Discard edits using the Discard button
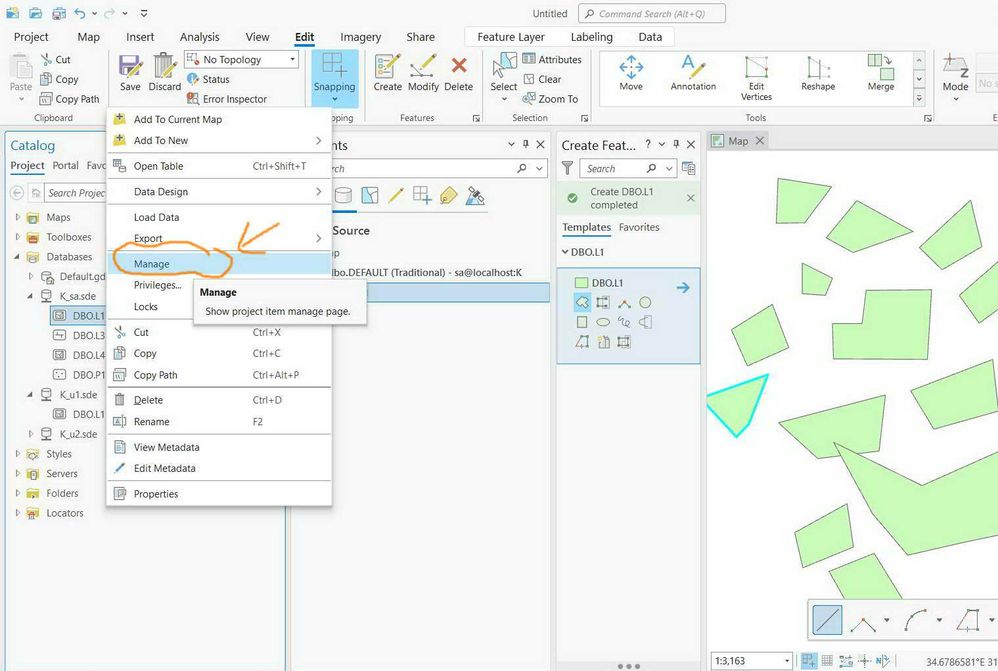The image size is (998, 671). pyautogui.click(x=164, y=73)
